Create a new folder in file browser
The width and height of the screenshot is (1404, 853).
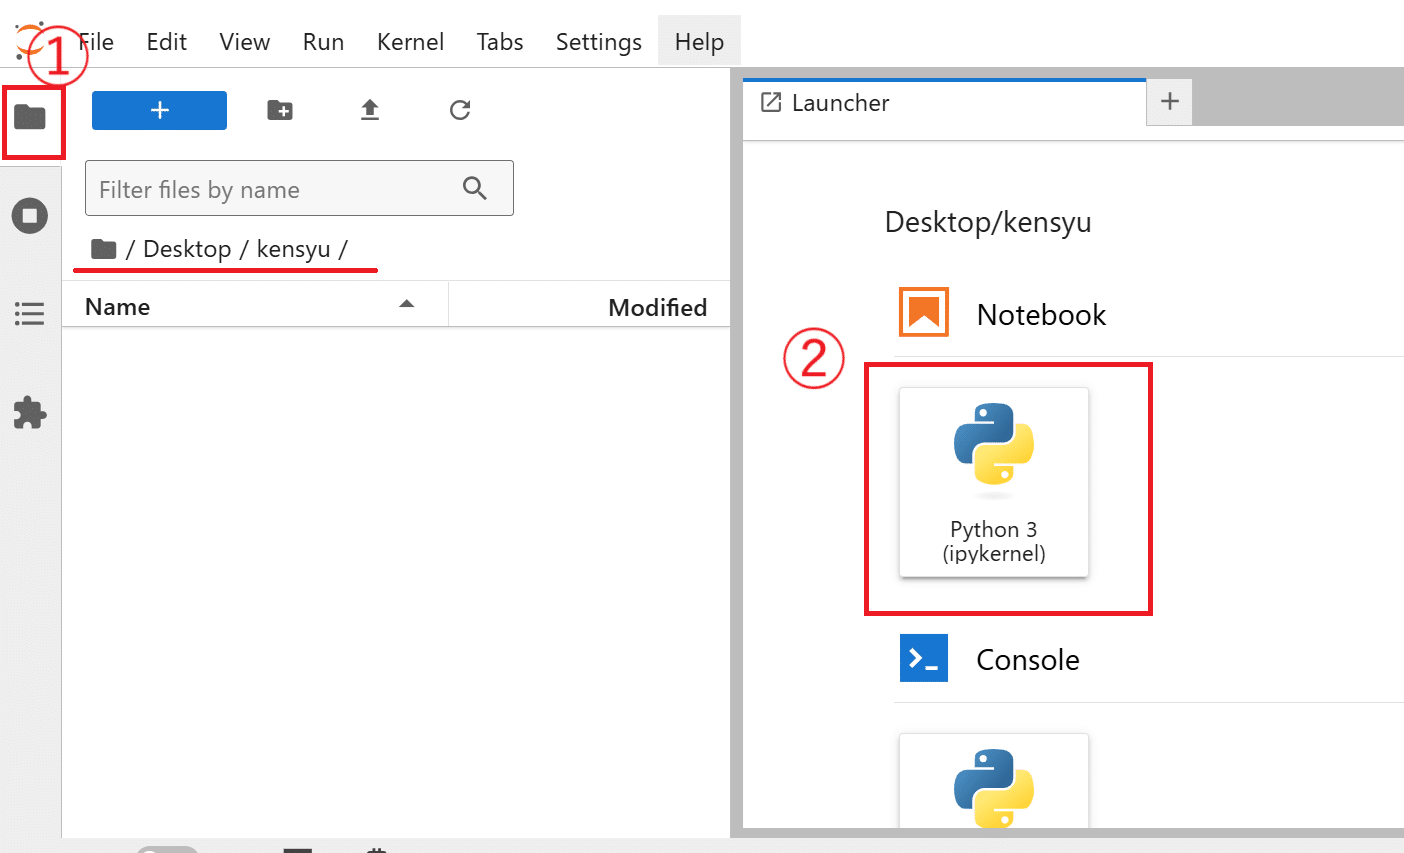[x=280, y=110]
